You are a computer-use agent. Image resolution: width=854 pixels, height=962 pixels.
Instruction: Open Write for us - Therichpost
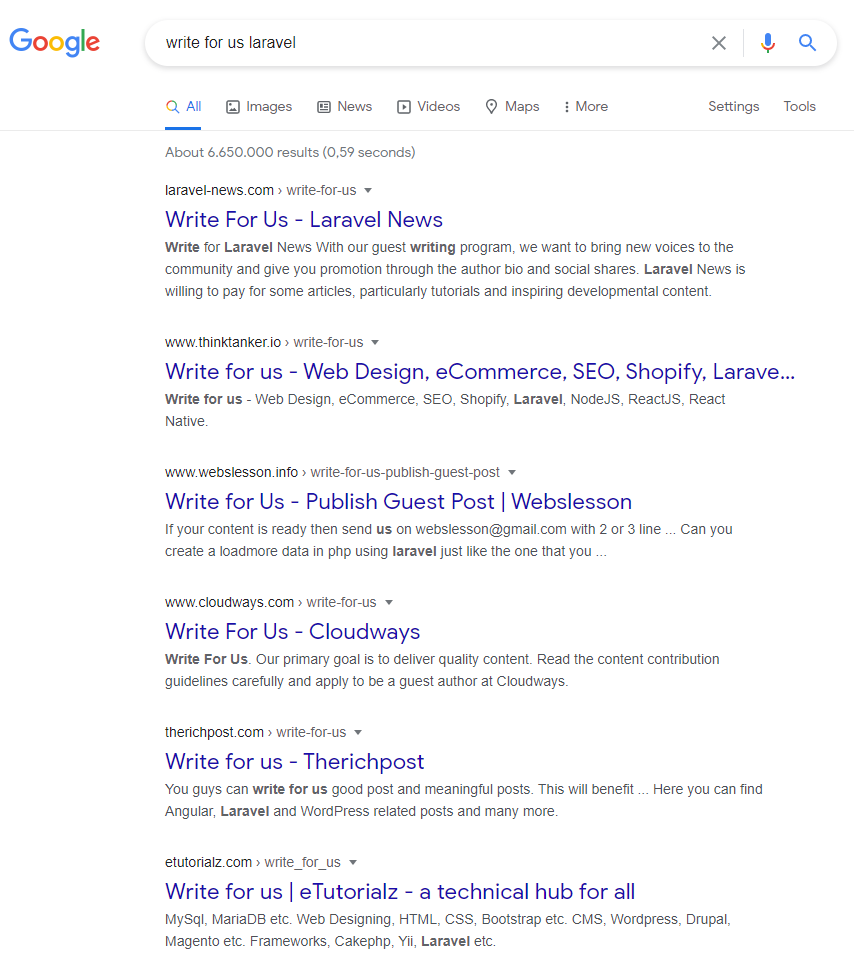tap(294, 762)
